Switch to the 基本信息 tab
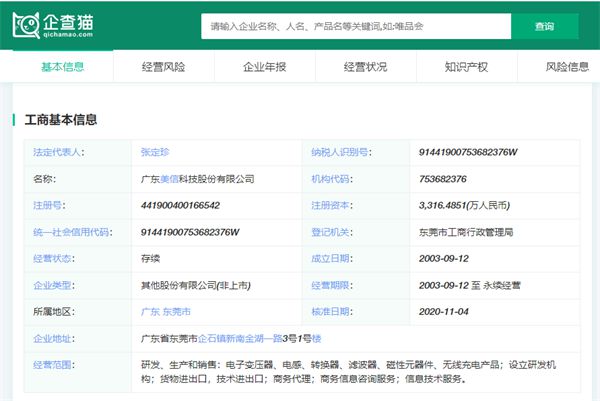The image size is (600, 401). click(63, 67)
